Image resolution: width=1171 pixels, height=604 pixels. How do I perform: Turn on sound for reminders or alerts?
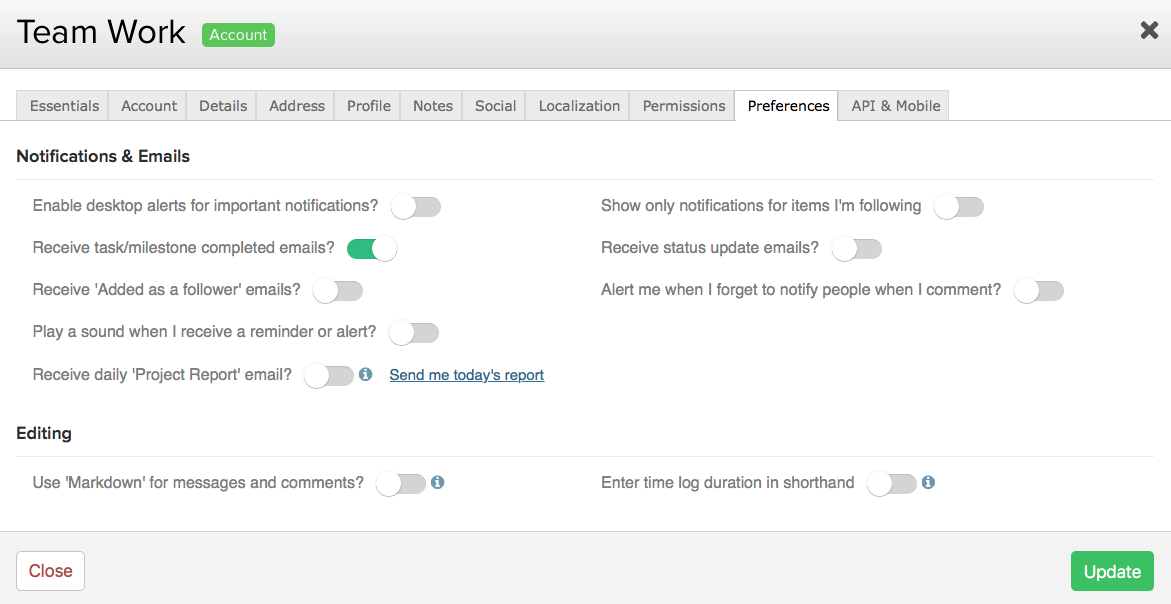pyautogui.click(x=414, y=332)
